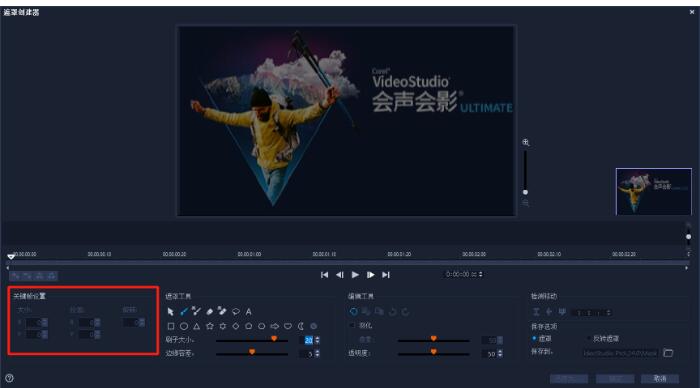Select the eraser mask tool
The height and width of the screenshot is (388, 700).
click(x=209, y=311)
